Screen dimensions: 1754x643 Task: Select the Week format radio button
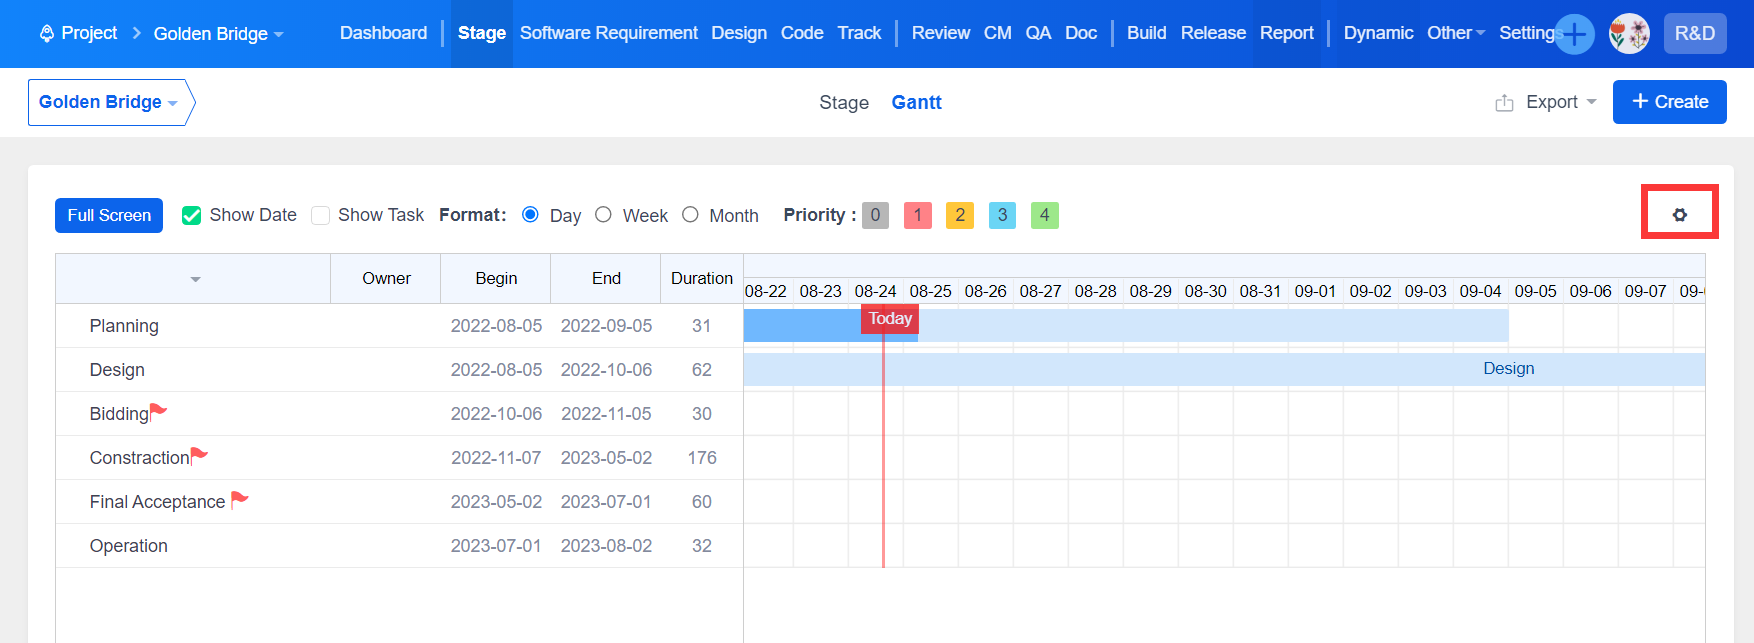click(x=603, y=215)
